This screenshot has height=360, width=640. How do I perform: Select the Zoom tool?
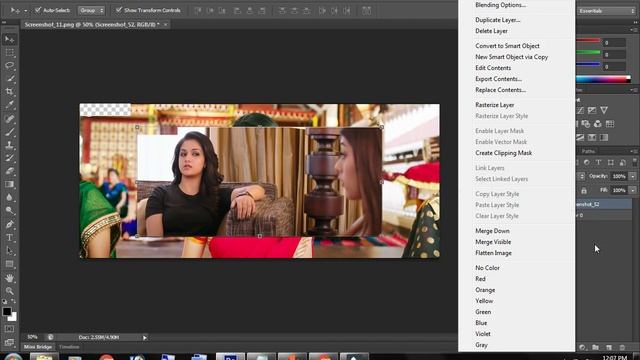point(9,291)
